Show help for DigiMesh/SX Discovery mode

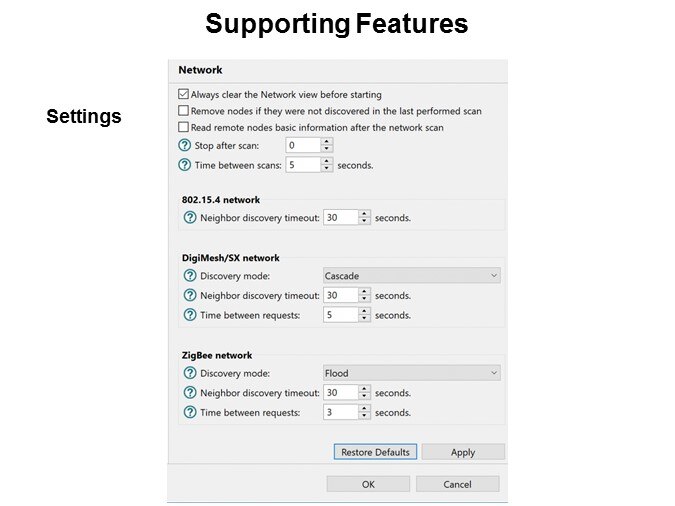[190, 276]
